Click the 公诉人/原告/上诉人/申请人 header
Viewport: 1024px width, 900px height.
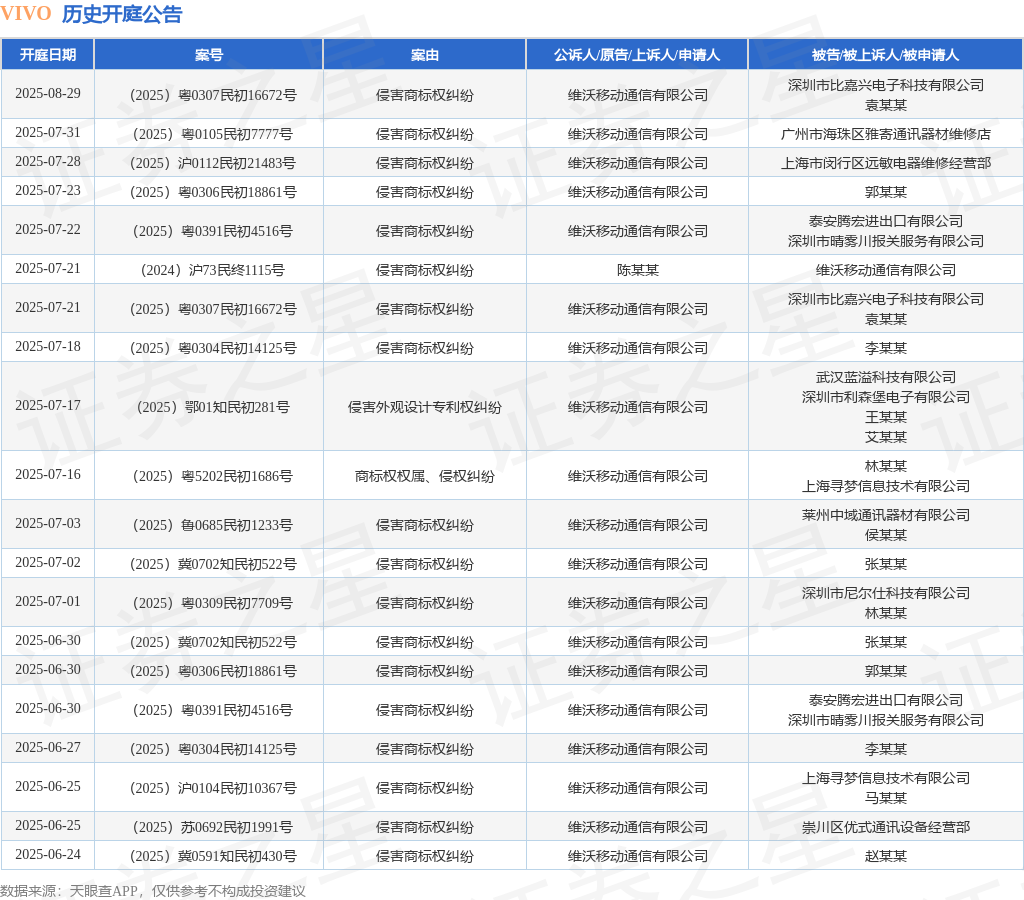(637, 55)
